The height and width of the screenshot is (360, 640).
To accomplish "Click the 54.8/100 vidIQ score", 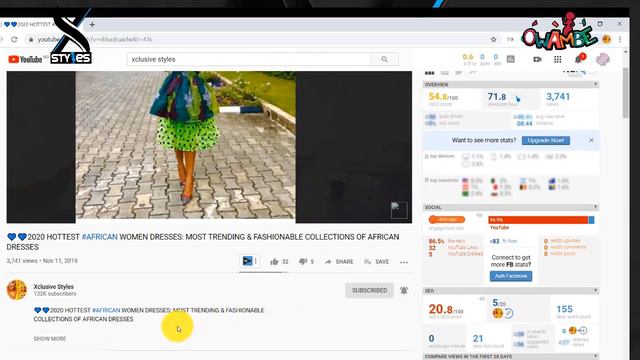I will (443, 97).
